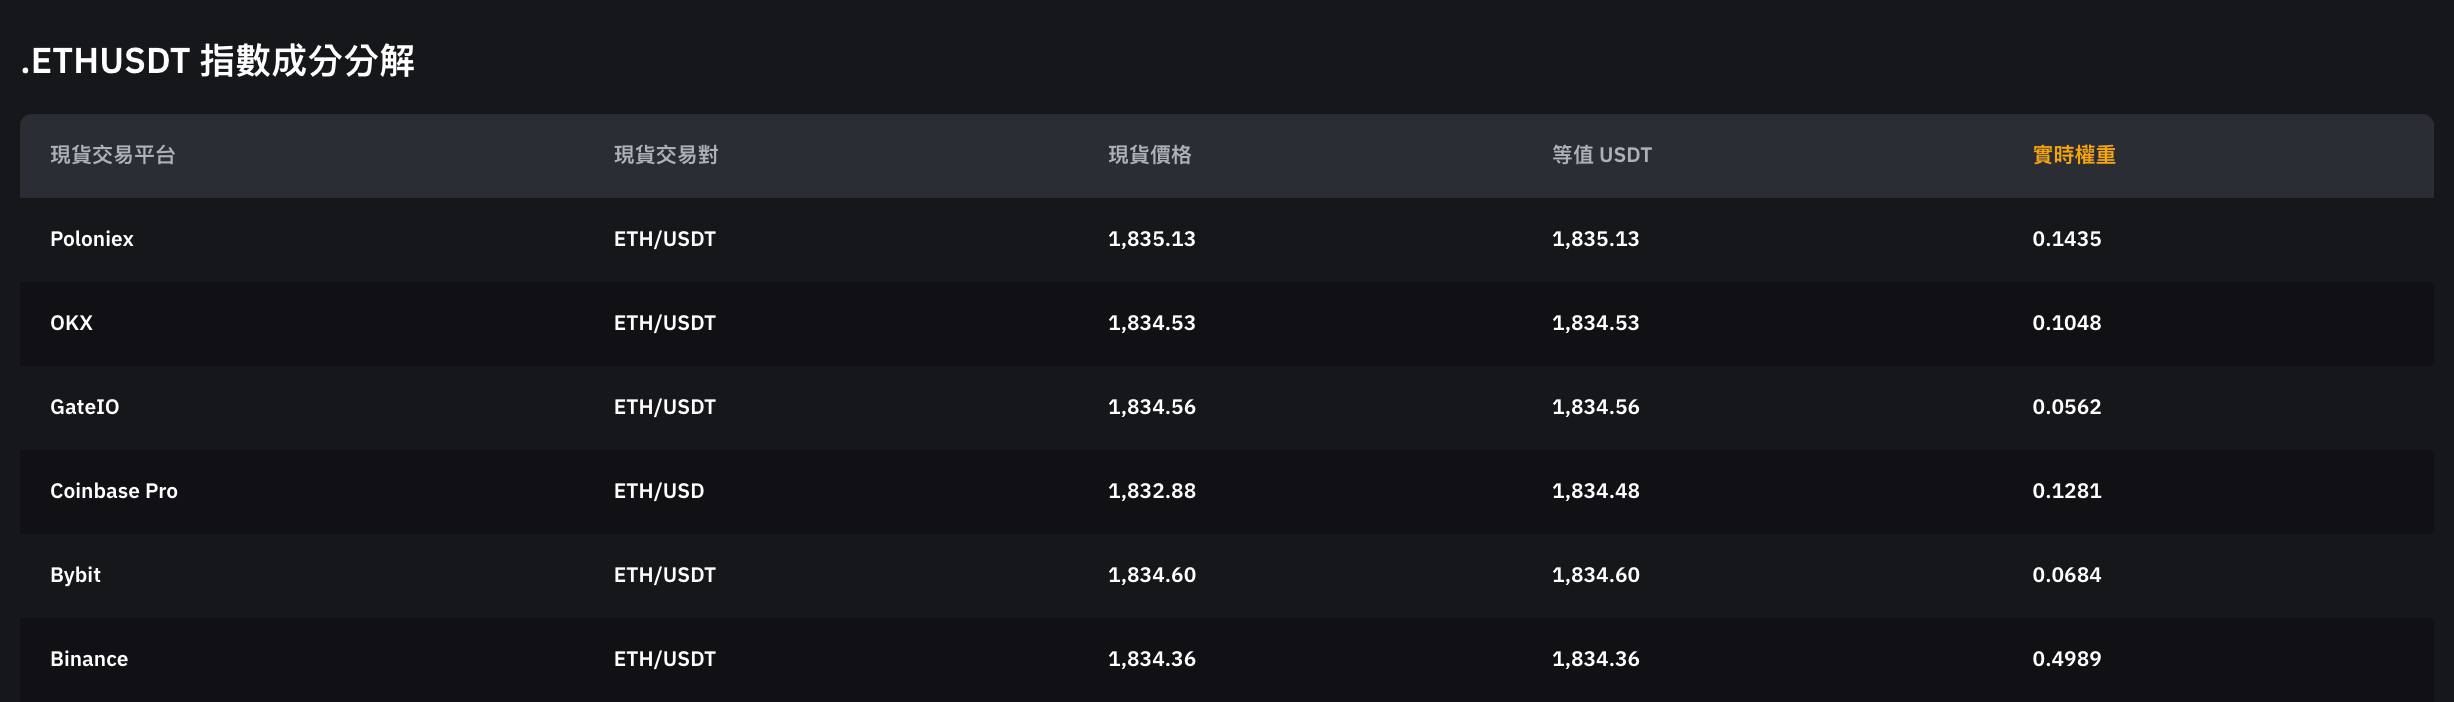Select Coinbase Pro spot price 1,832.88
Screen dimensions: 2454x702
pos(1152,491)
